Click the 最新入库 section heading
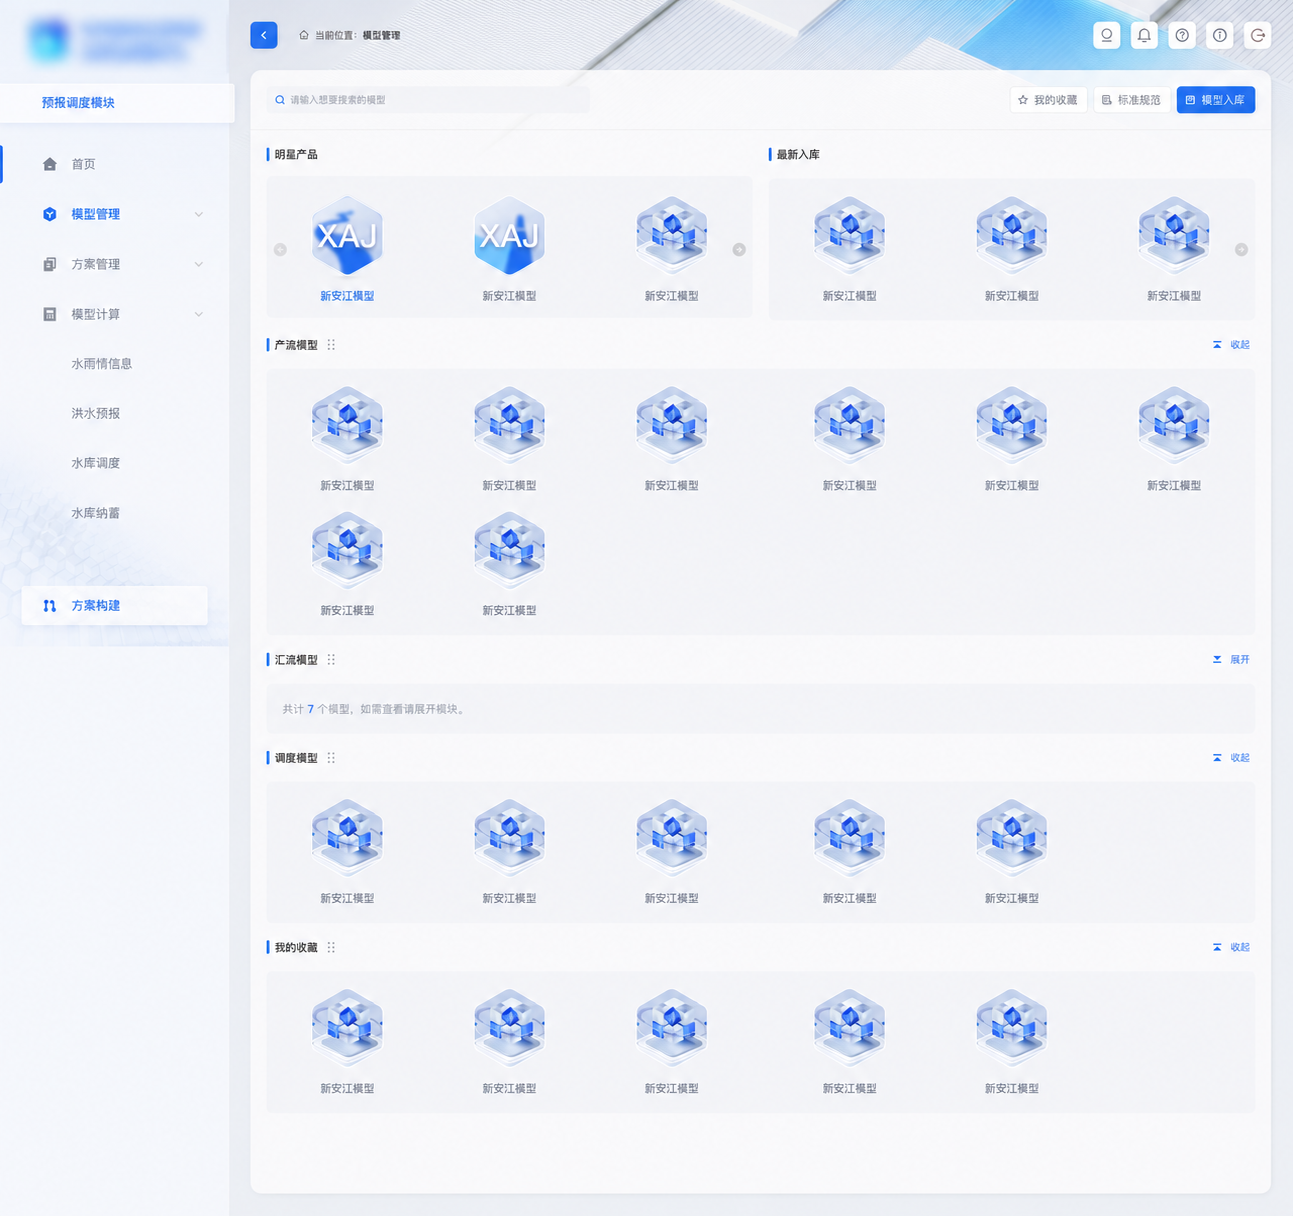 798,155
